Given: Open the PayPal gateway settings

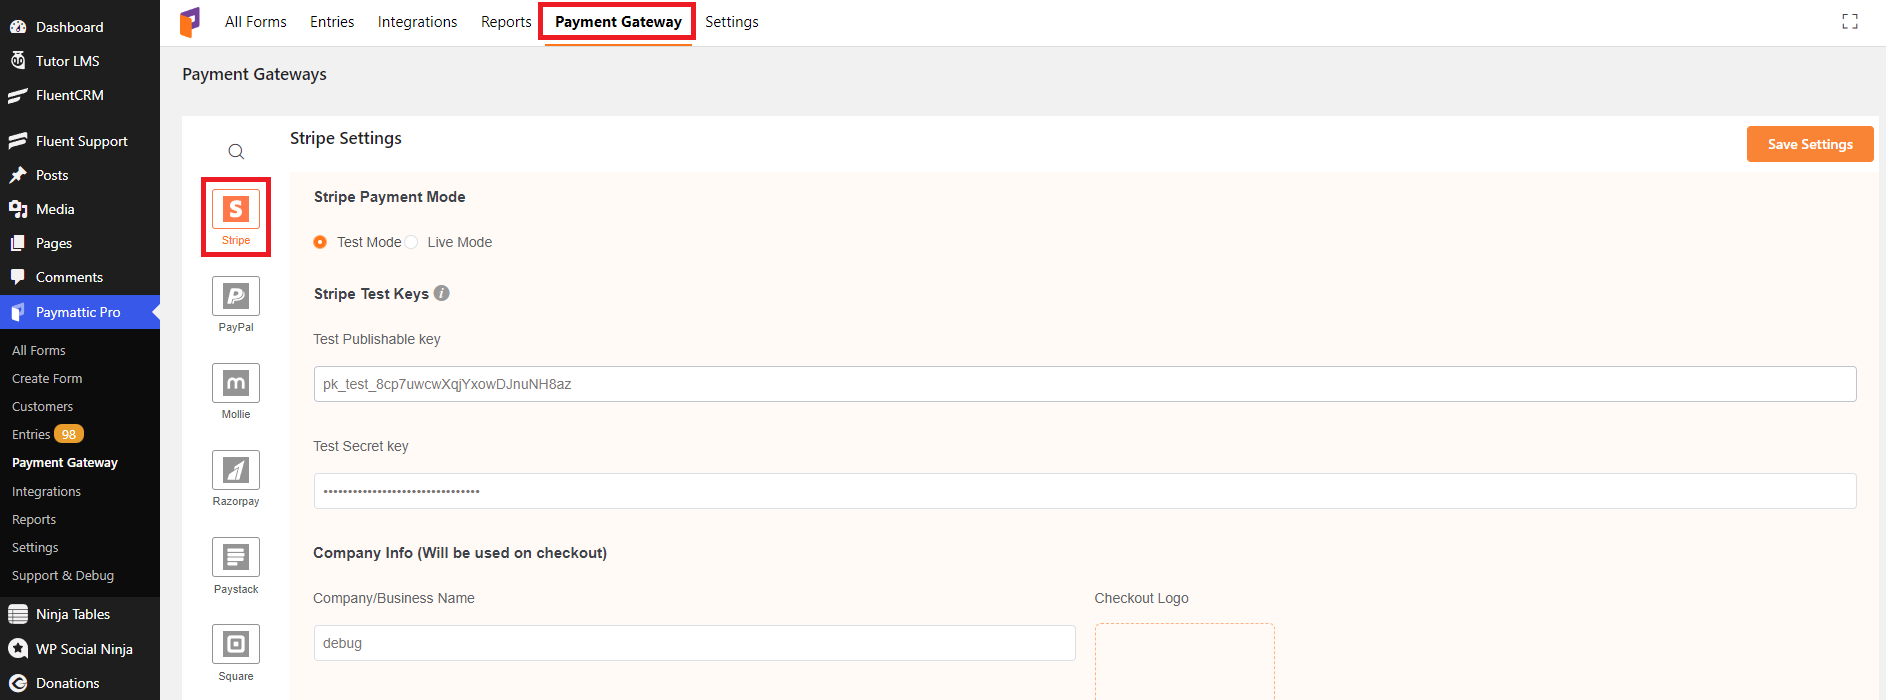Looking at the screenshot, I should [236, 297].
